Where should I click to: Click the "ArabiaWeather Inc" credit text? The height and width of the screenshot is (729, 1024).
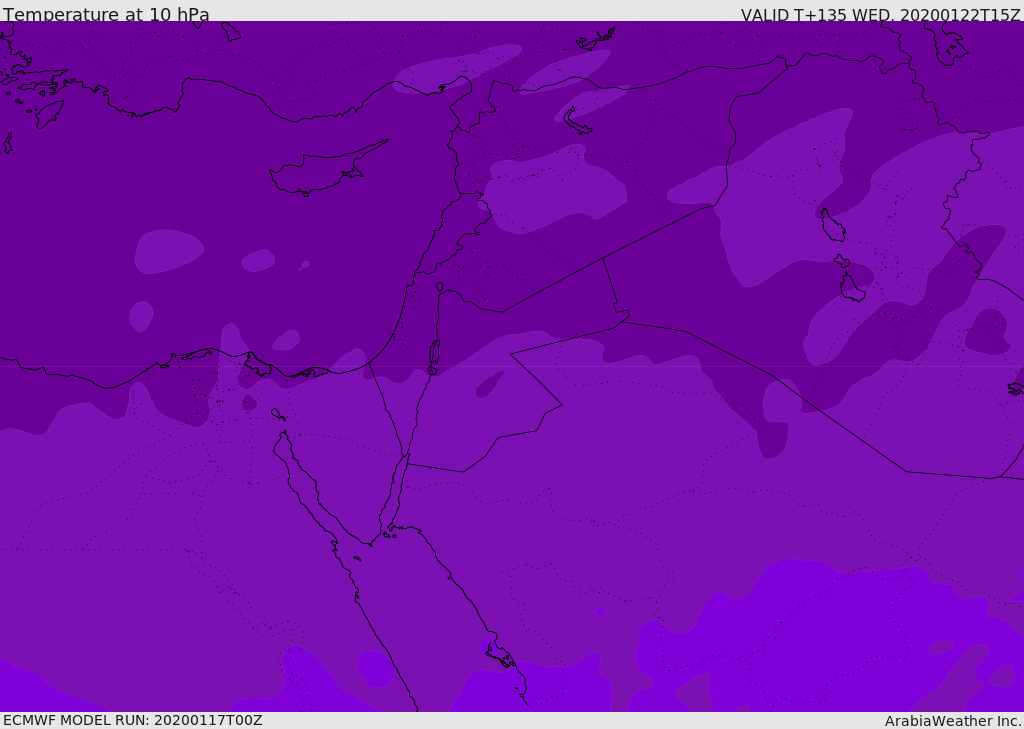tap(953, 721)
